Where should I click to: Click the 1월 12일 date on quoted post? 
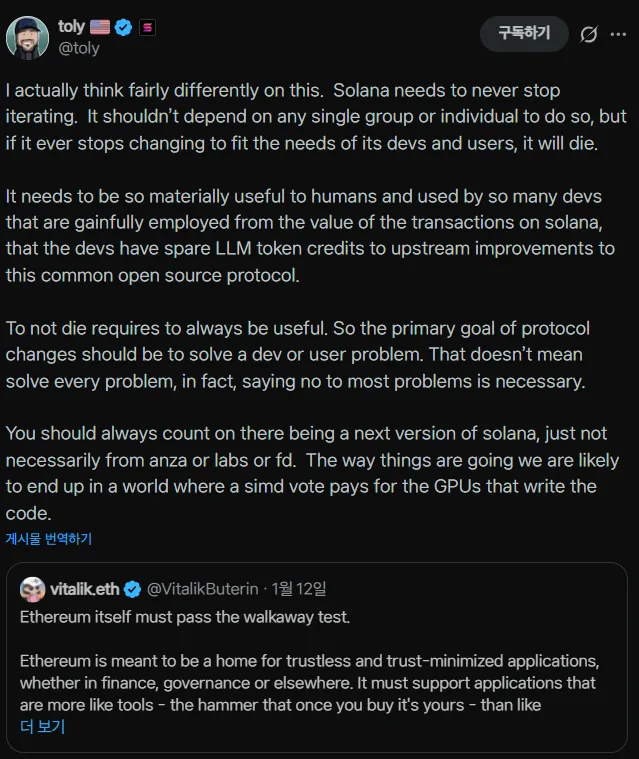tap(299, 589)
